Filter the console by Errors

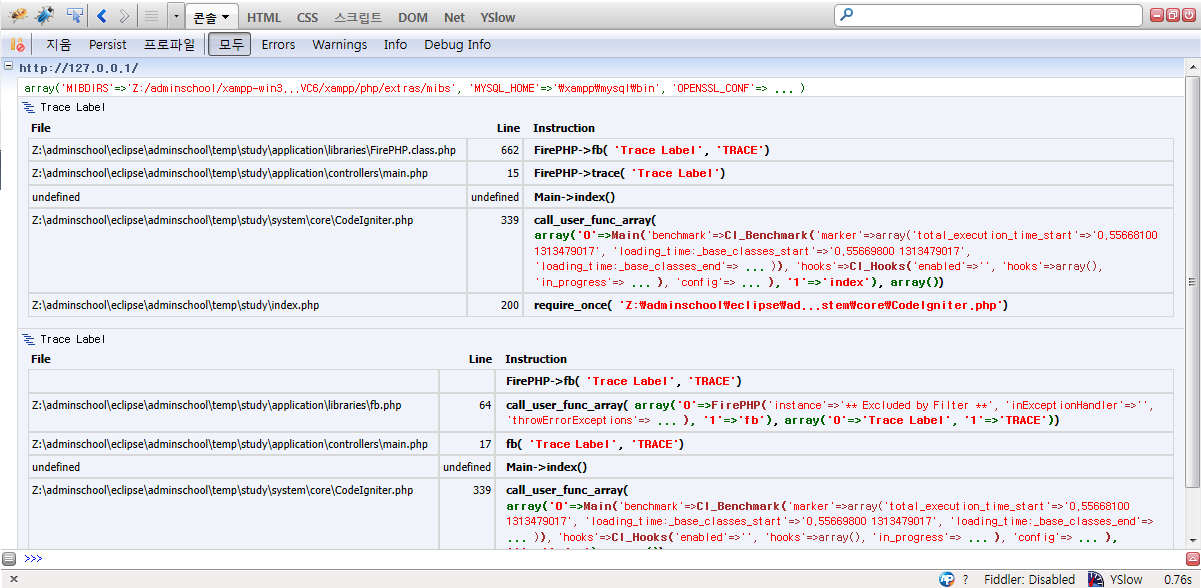(x=278, y=45)
